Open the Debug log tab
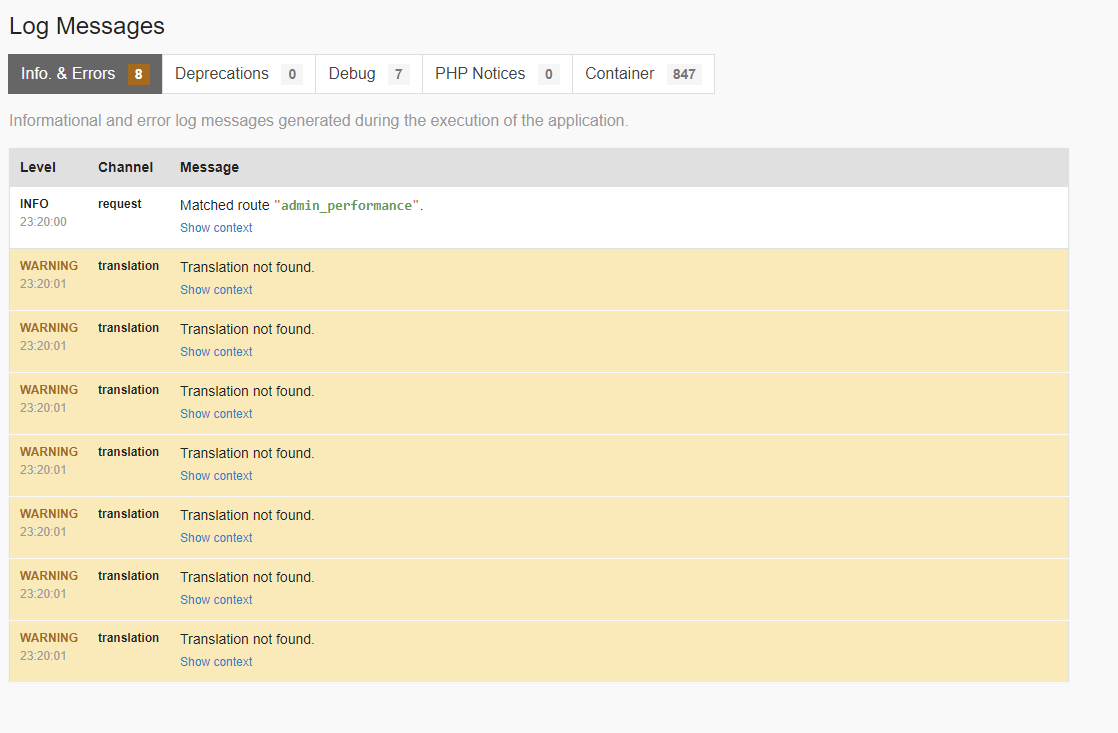The width and height of the screenshot is (1118, 733). point(369,74)
